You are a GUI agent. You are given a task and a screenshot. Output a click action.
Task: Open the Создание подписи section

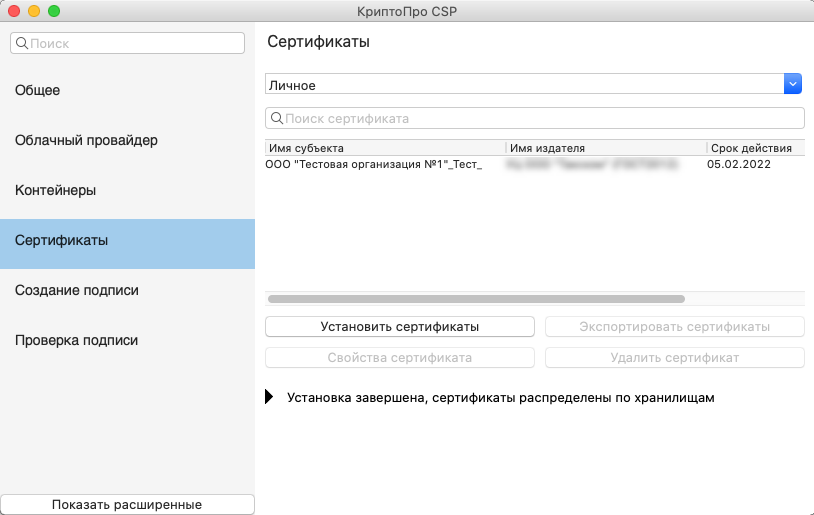pos(77,290)
